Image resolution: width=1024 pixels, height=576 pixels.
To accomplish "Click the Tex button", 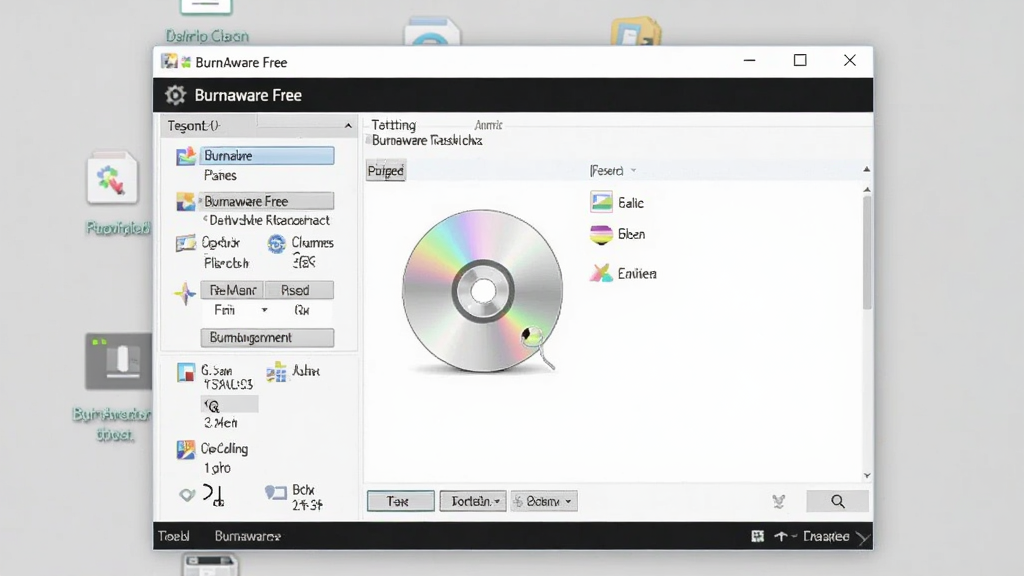I will [400, 501].
